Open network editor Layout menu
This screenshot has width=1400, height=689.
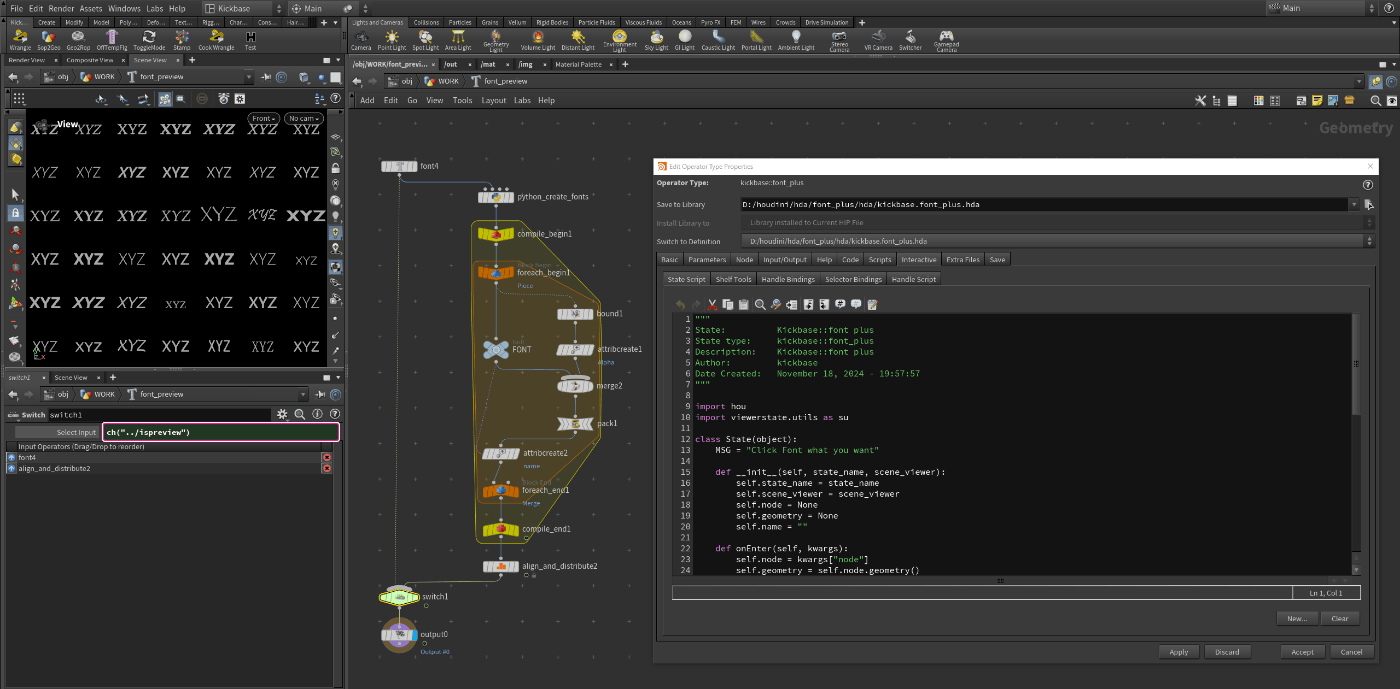[x=493, y=100]
